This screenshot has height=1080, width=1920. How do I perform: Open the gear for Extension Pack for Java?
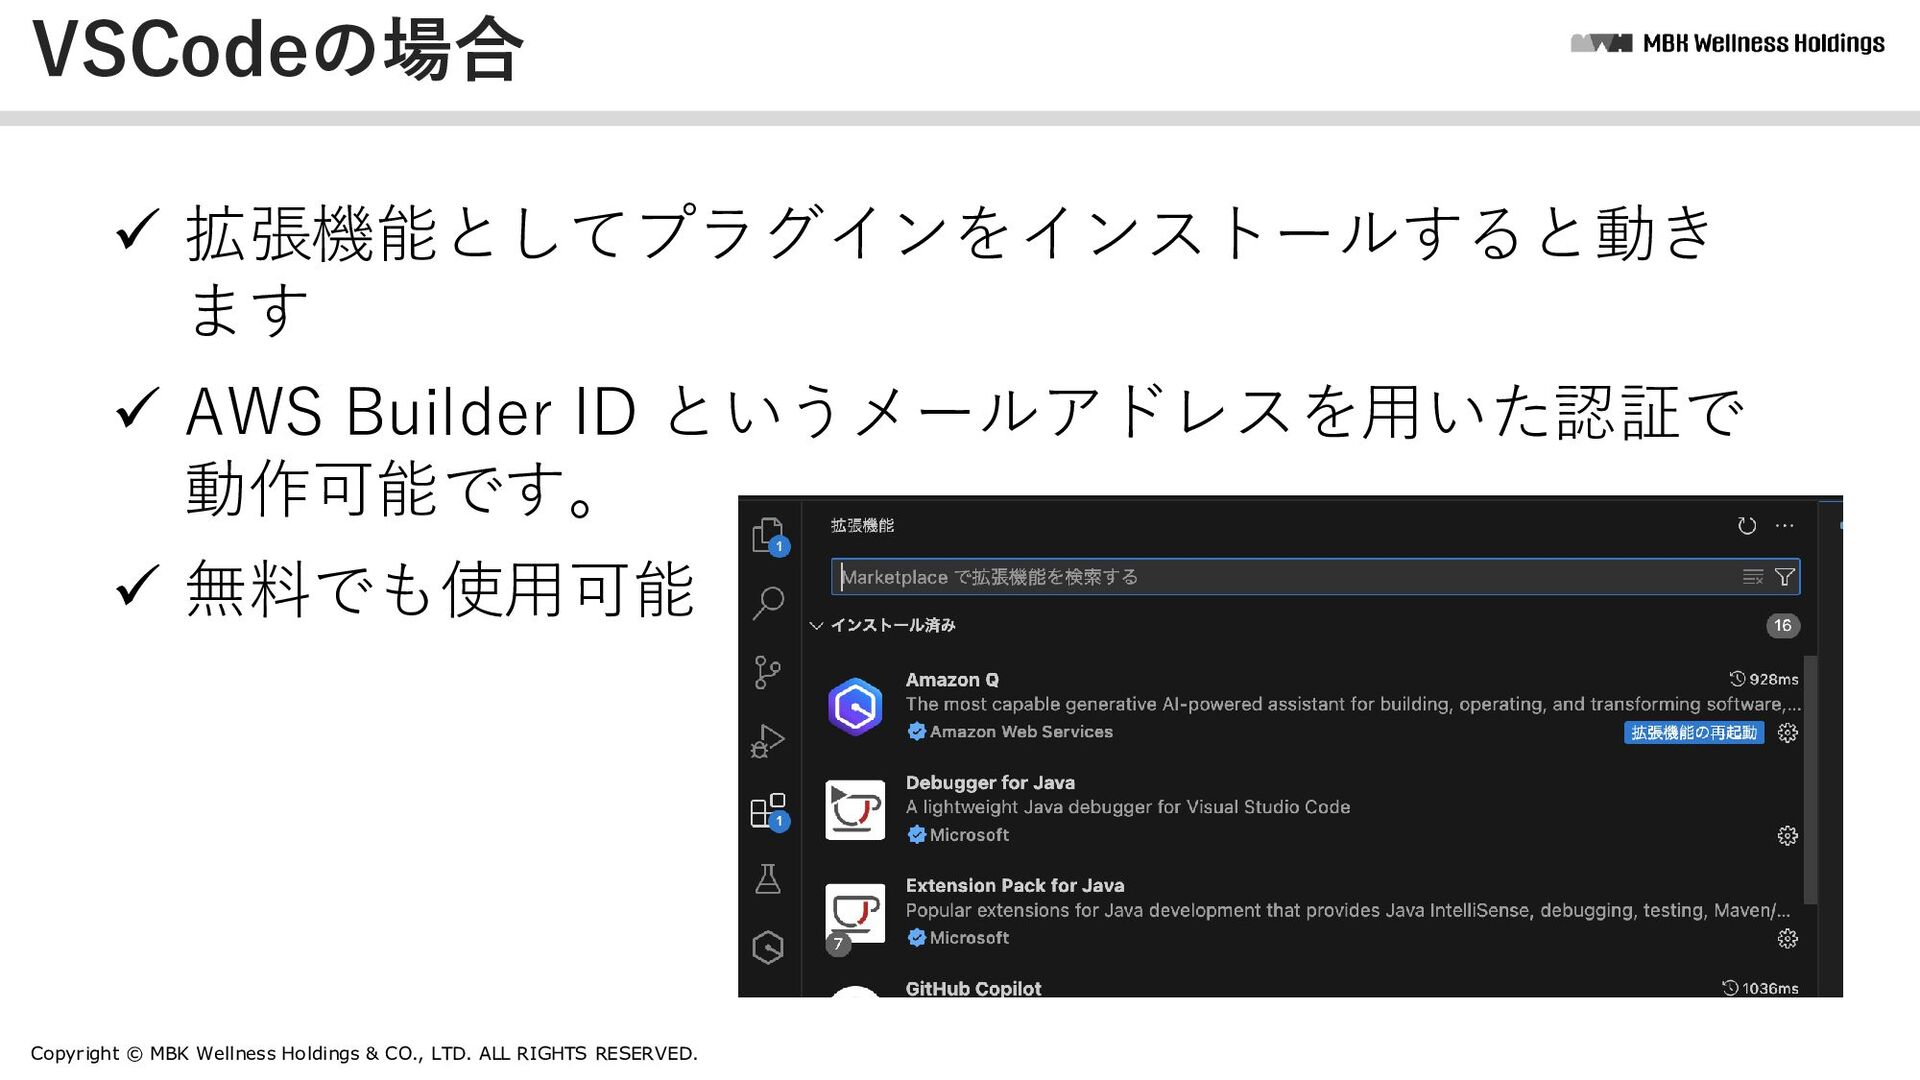1788,939
